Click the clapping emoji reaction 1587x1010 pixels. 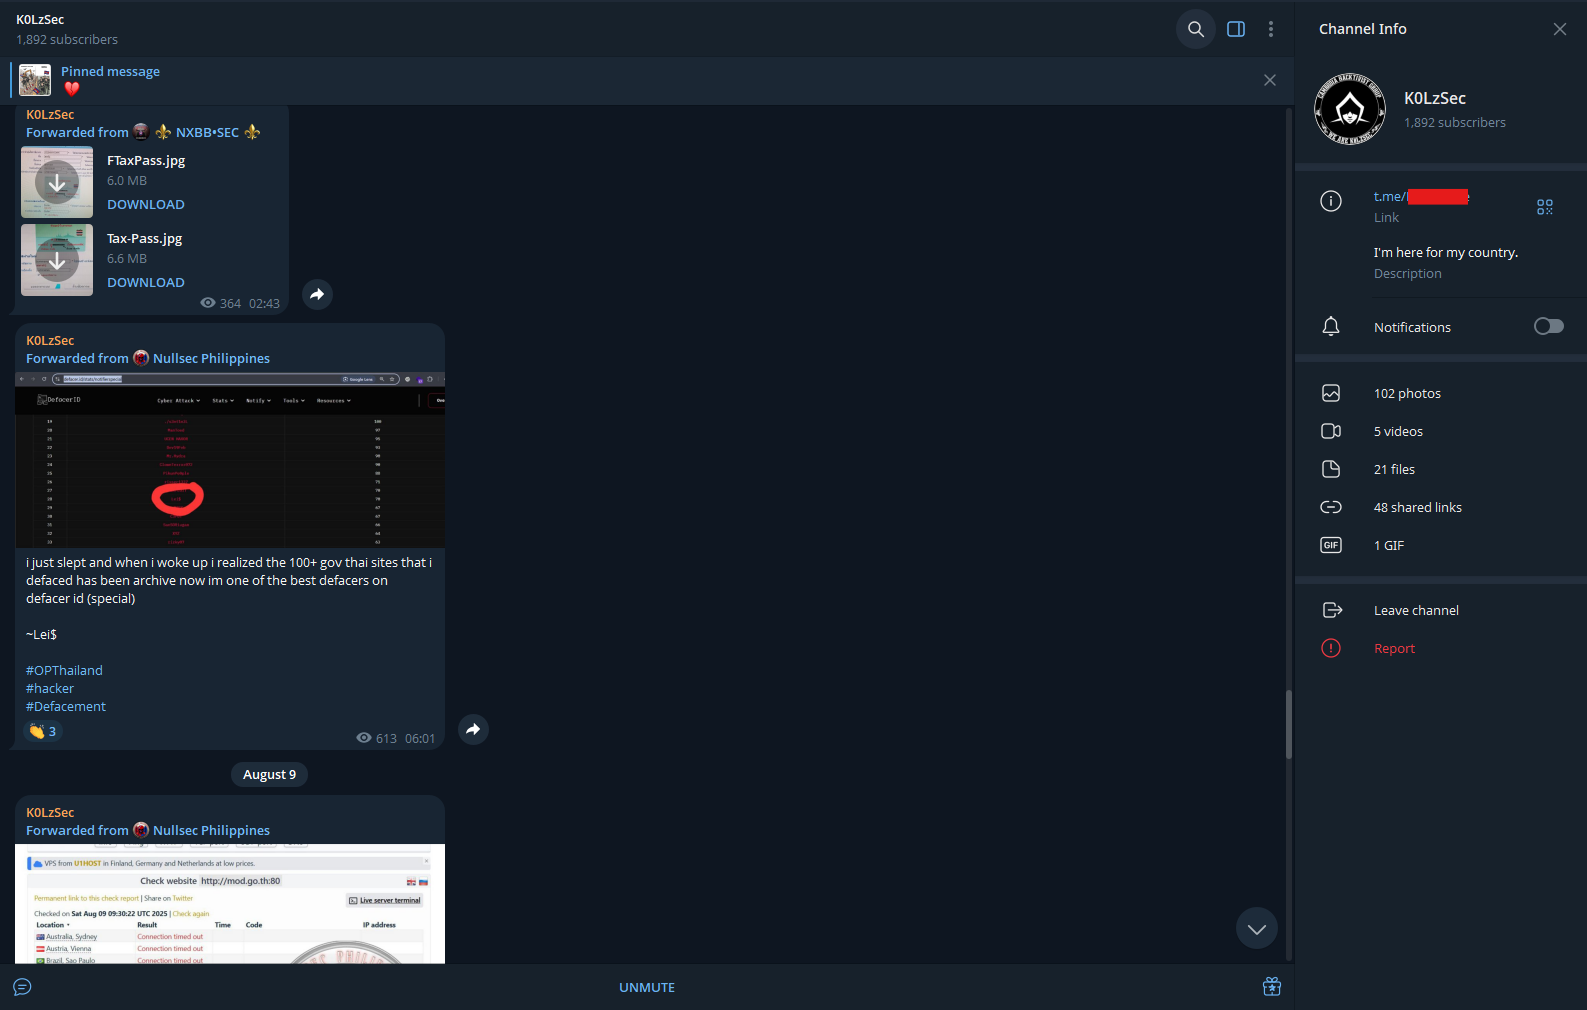tap(42, 731)
